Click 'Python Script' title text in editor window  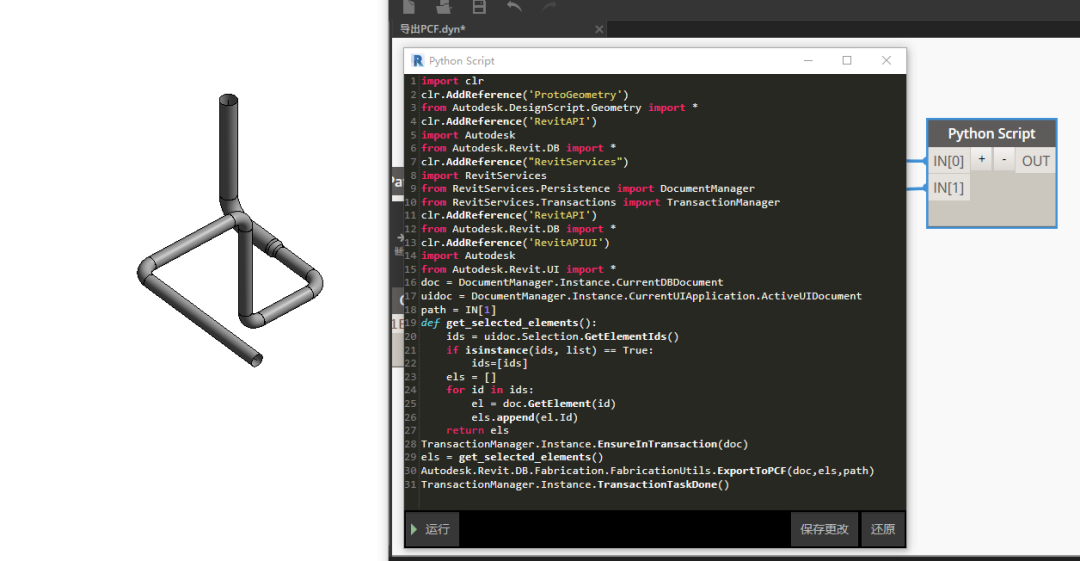[x=461, y=61]
